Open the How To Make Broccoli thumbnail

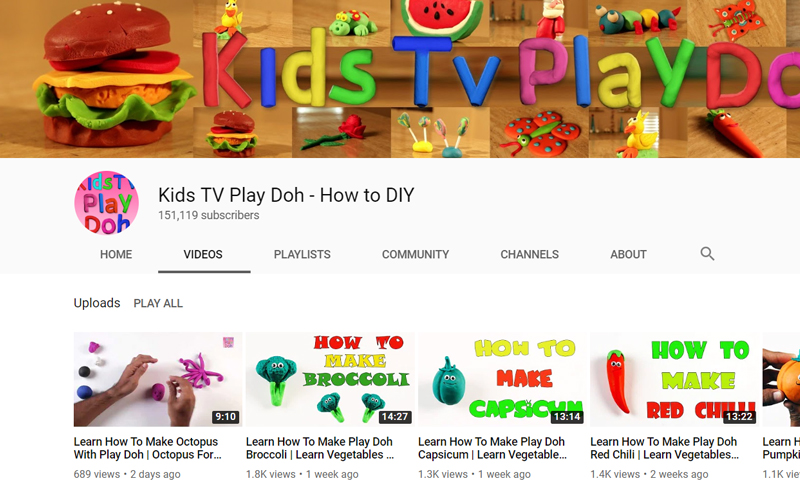tap(330, 379)
